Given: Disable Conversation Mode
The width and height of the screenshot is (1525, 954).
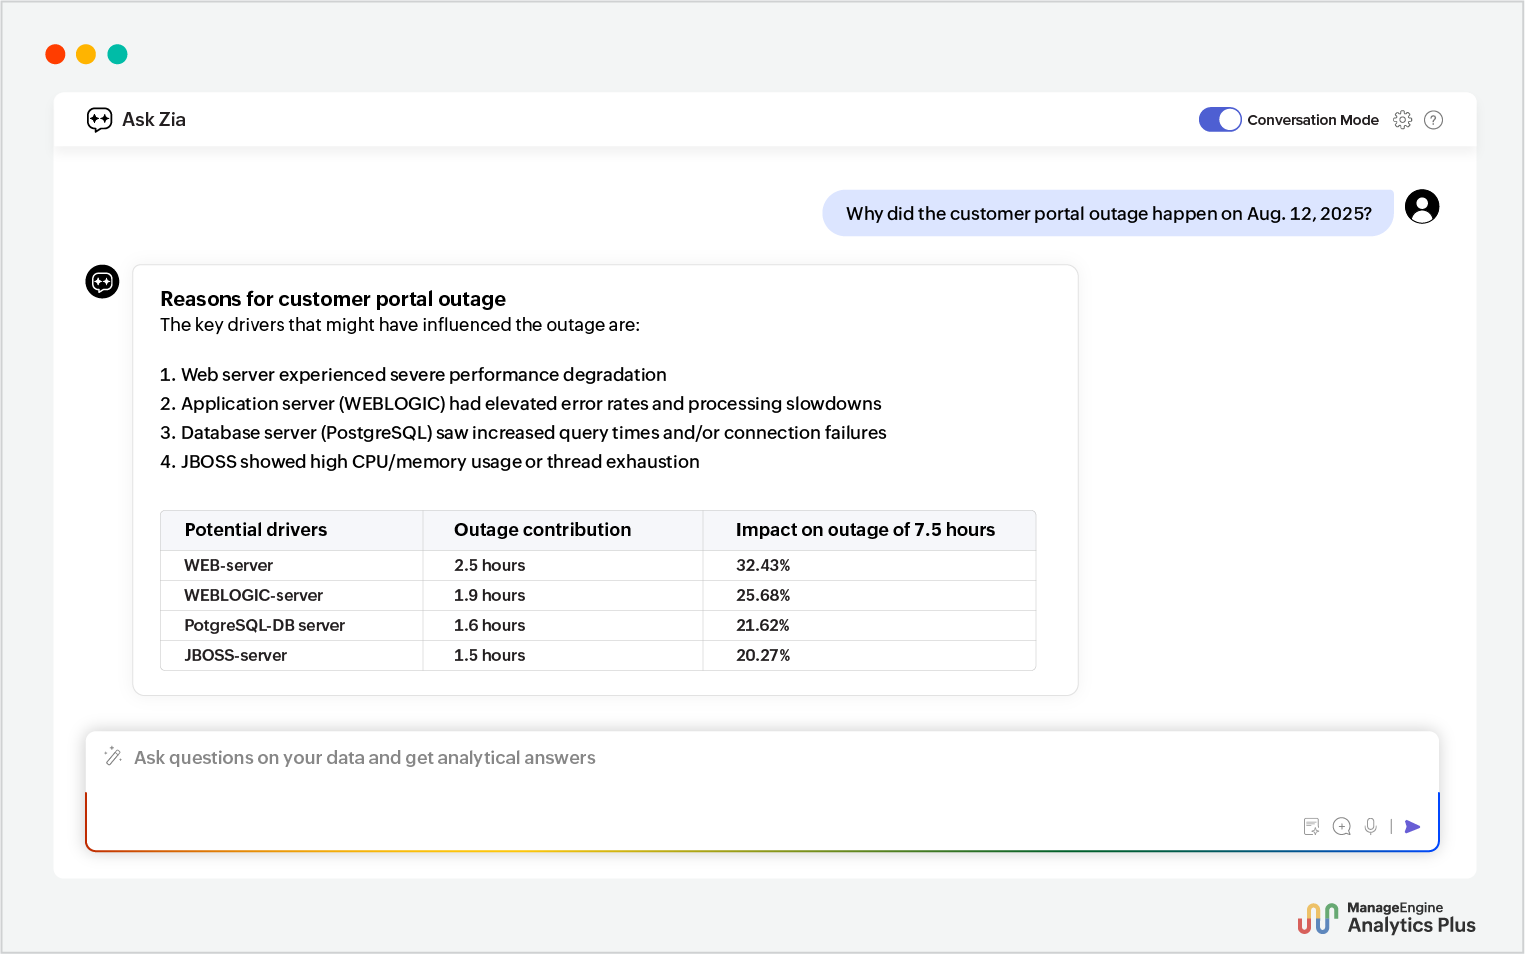Looking at the screenshot, I should pos(1219,119).
